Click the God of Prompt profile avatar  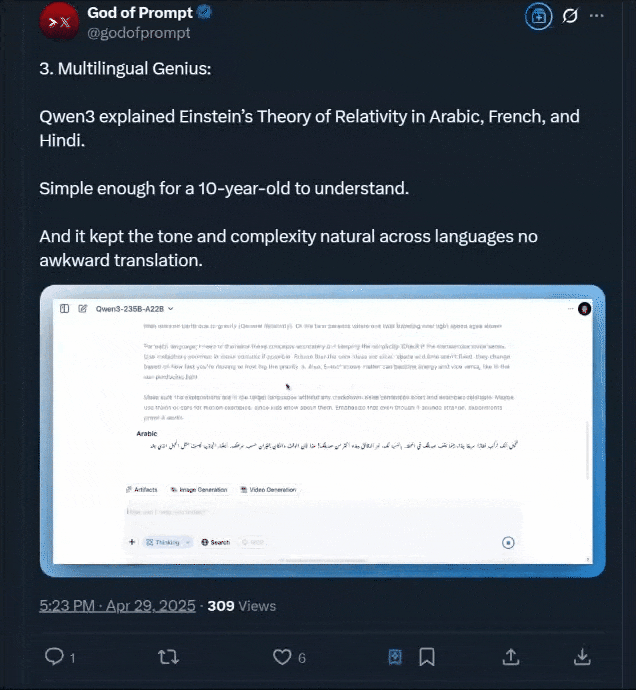coord(59,23)
